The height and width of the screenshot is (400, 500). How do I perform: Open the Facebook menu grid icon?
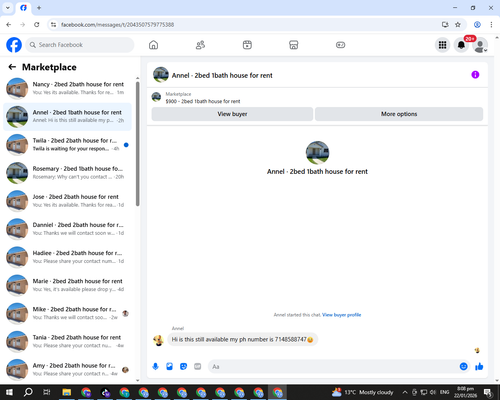(442, 45)
